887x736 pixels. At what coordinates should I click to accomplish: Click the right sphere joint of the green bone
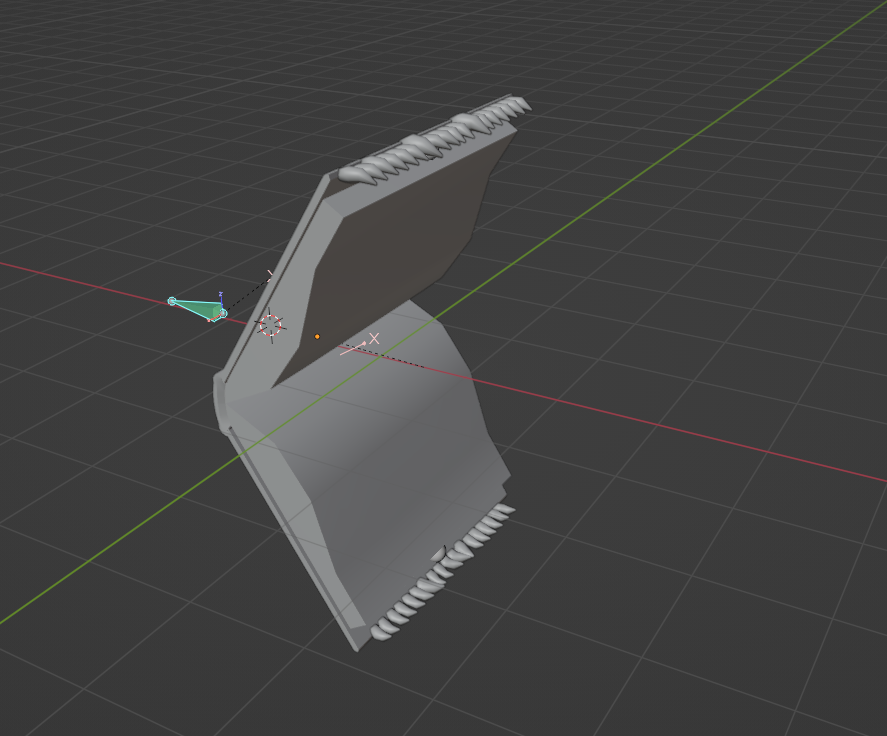[223, 314]
